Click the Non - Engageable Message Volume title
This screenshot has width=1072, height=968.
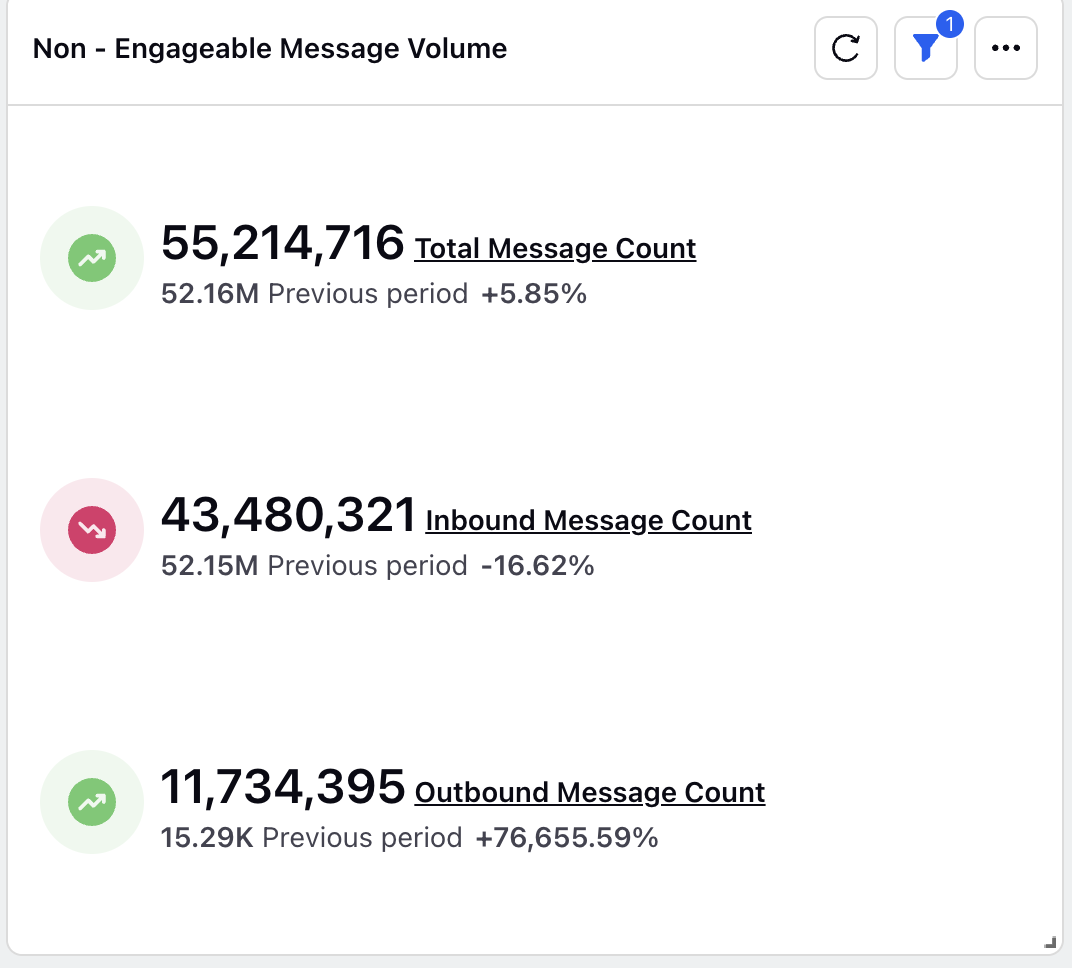click(x=270, y=48)
